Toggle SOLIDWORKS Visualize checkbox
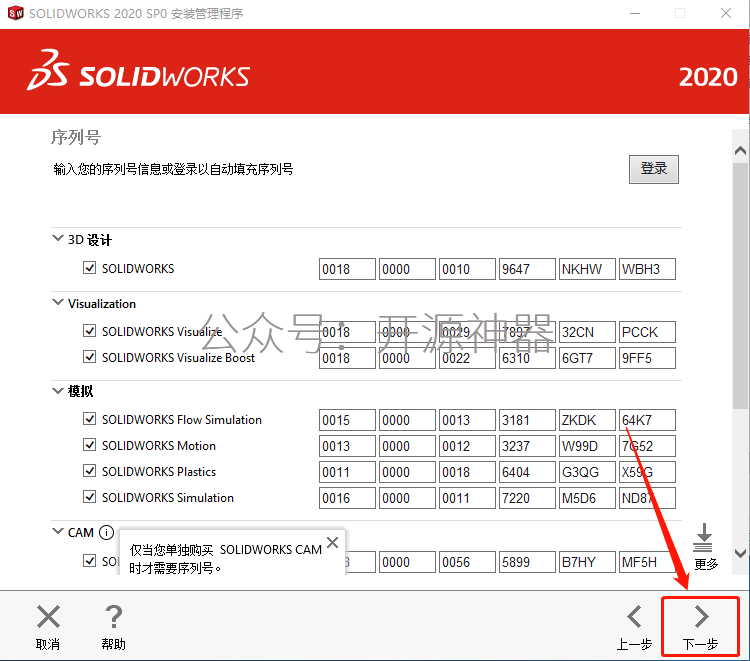750x661 pixels. [89, 330]
